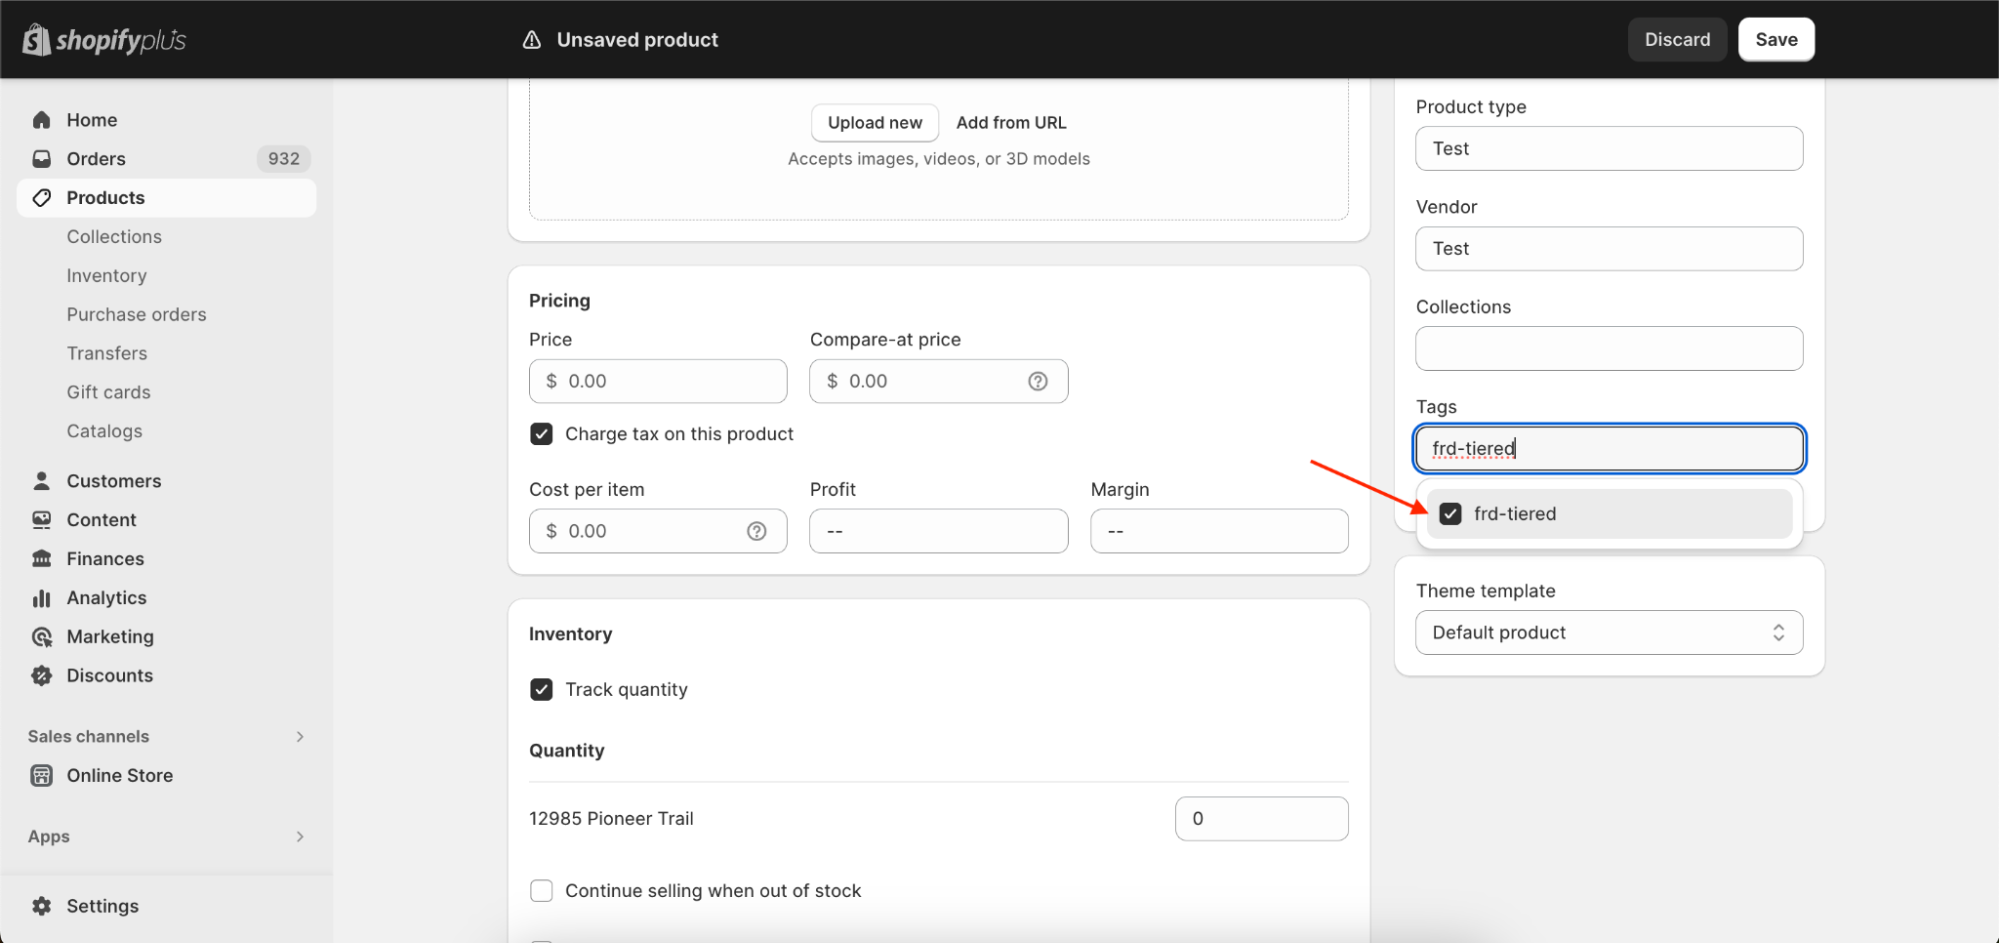The height and width of the screenshot is (943, 1999).
Task: Open the Theme template dropdown
Action: (x=1608, y=633)
